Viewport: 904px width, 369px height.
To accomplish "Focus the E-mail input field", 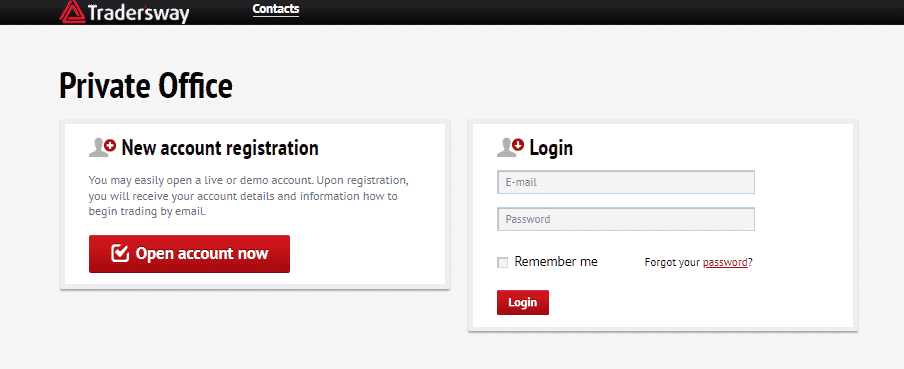I will [x=626, y=182].
